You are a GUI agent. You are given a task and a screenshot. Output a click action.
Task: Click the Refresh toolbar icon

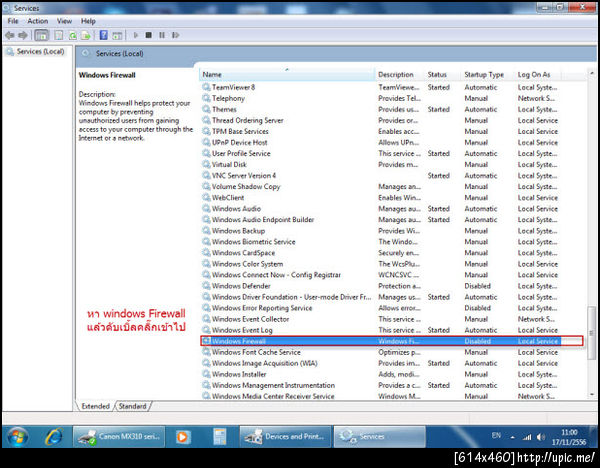(72, 35)
